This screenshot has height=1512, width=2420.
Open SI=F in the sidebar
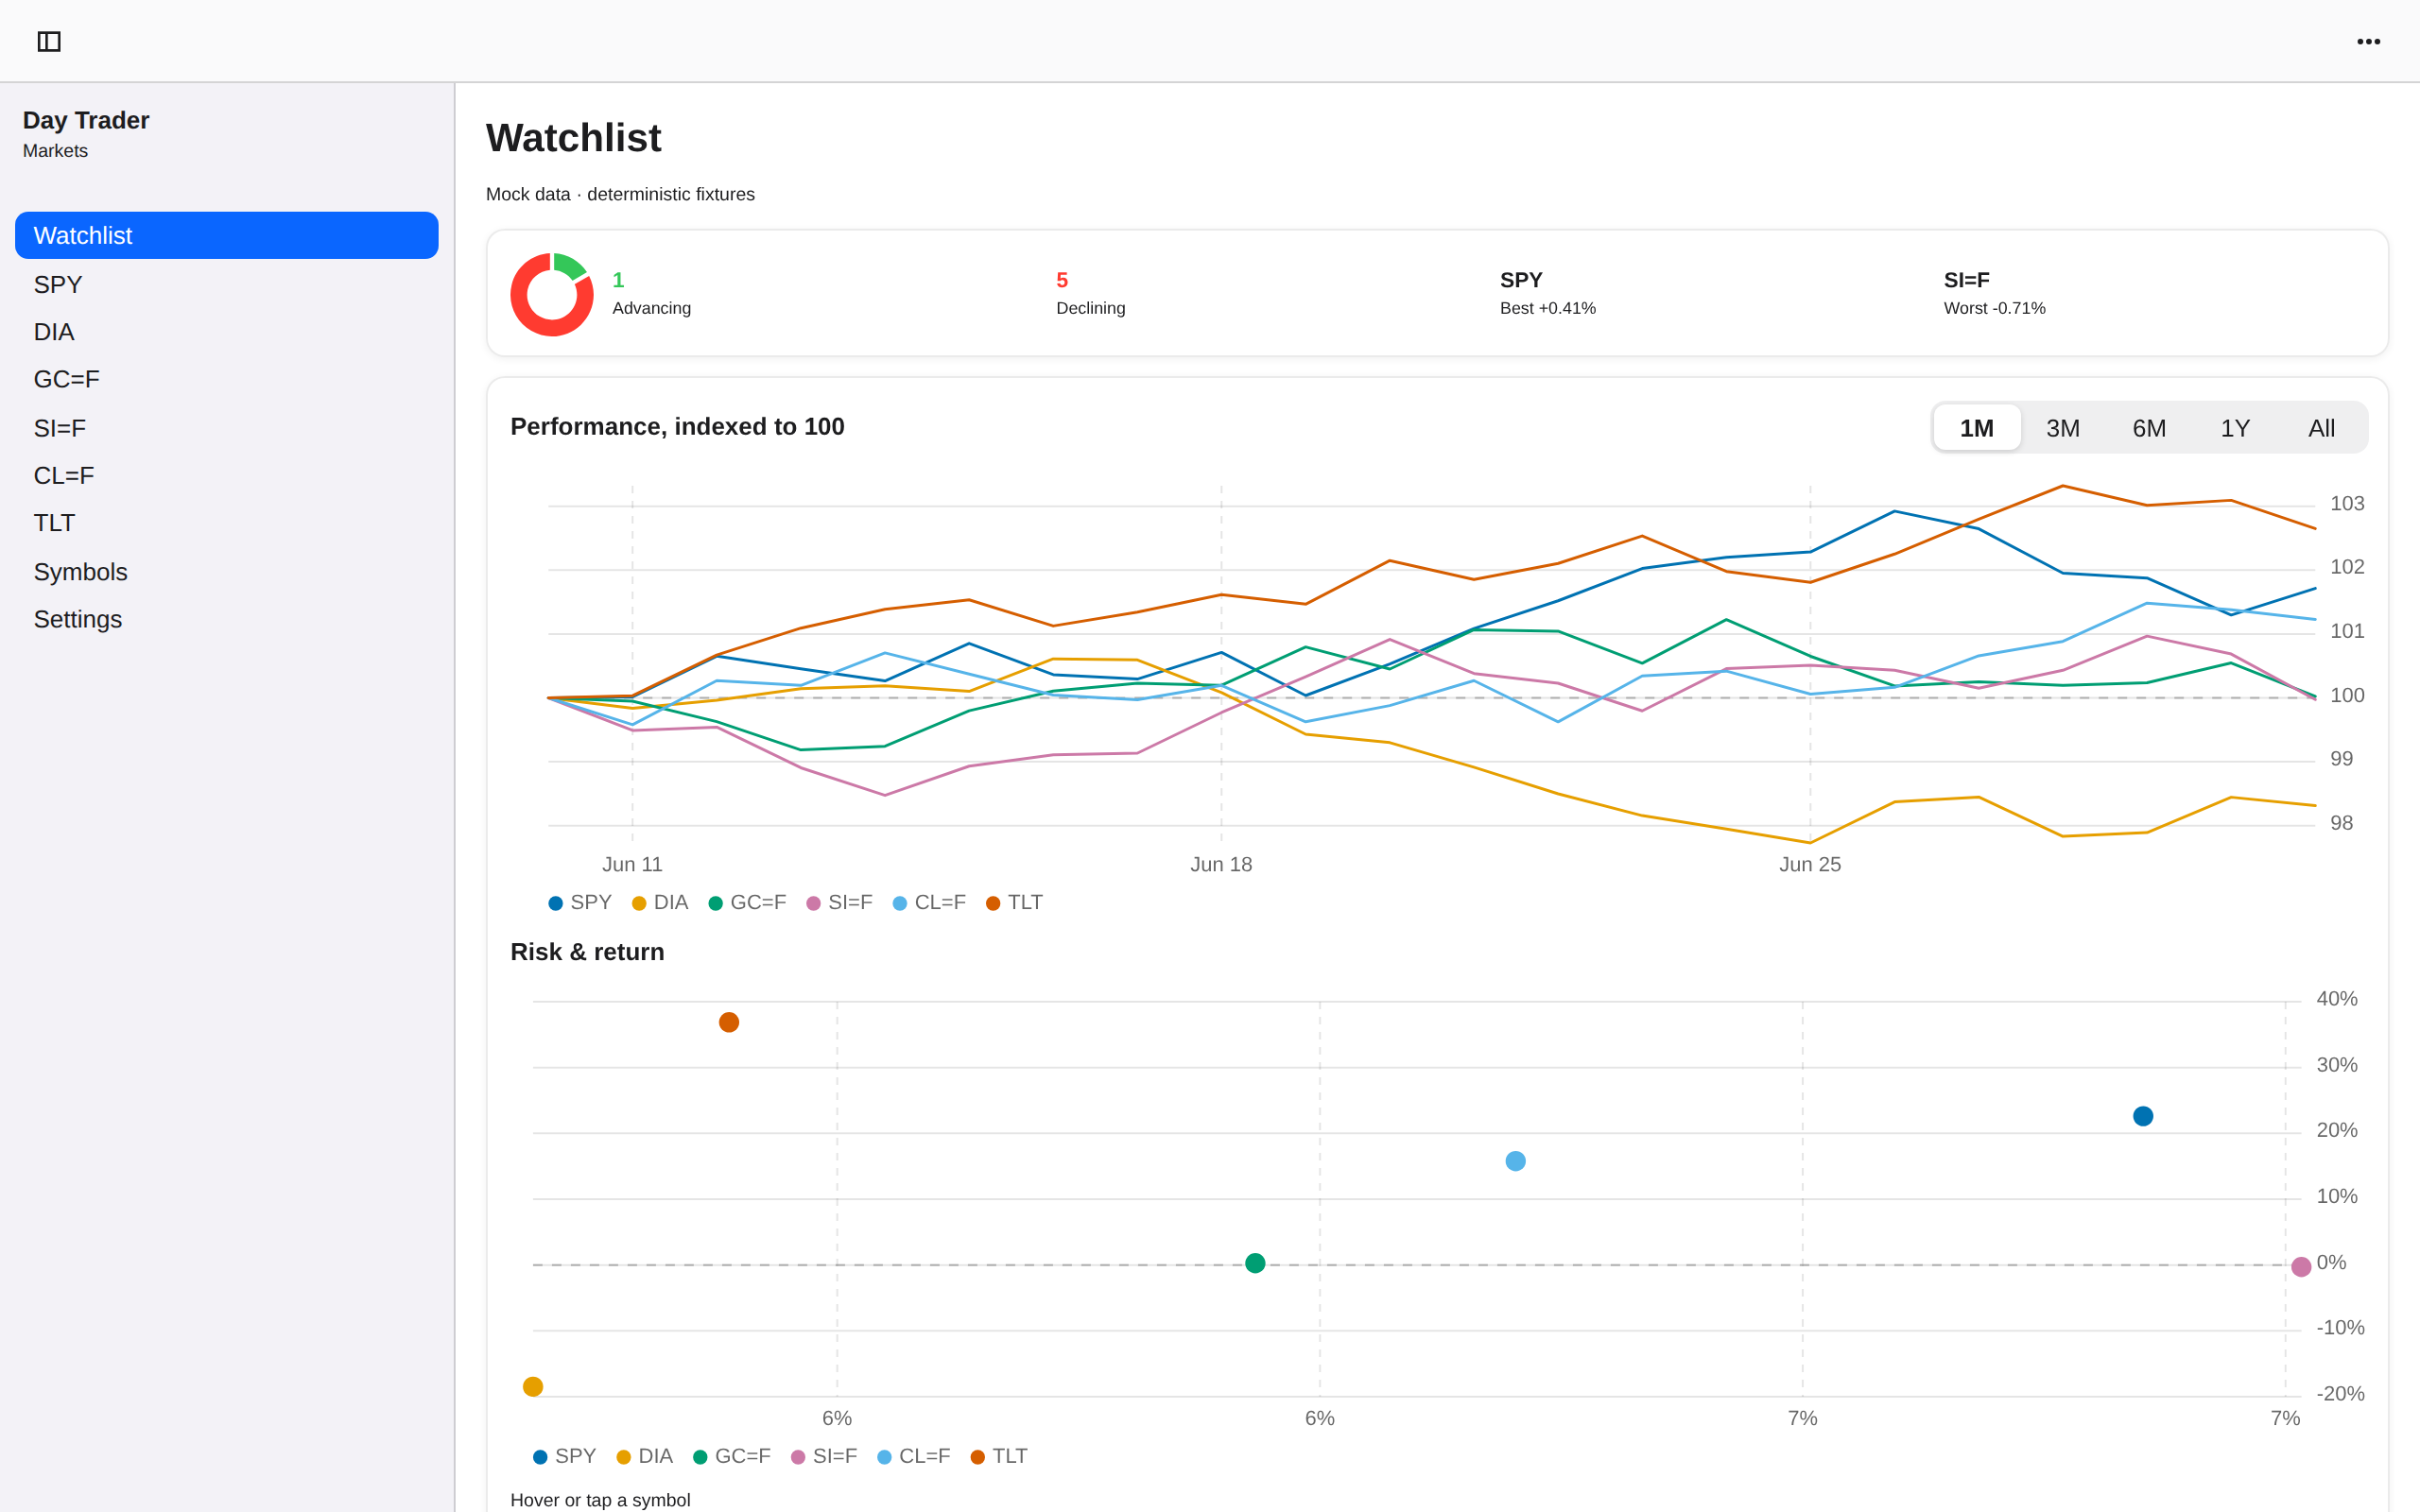[x=227, y=428]
